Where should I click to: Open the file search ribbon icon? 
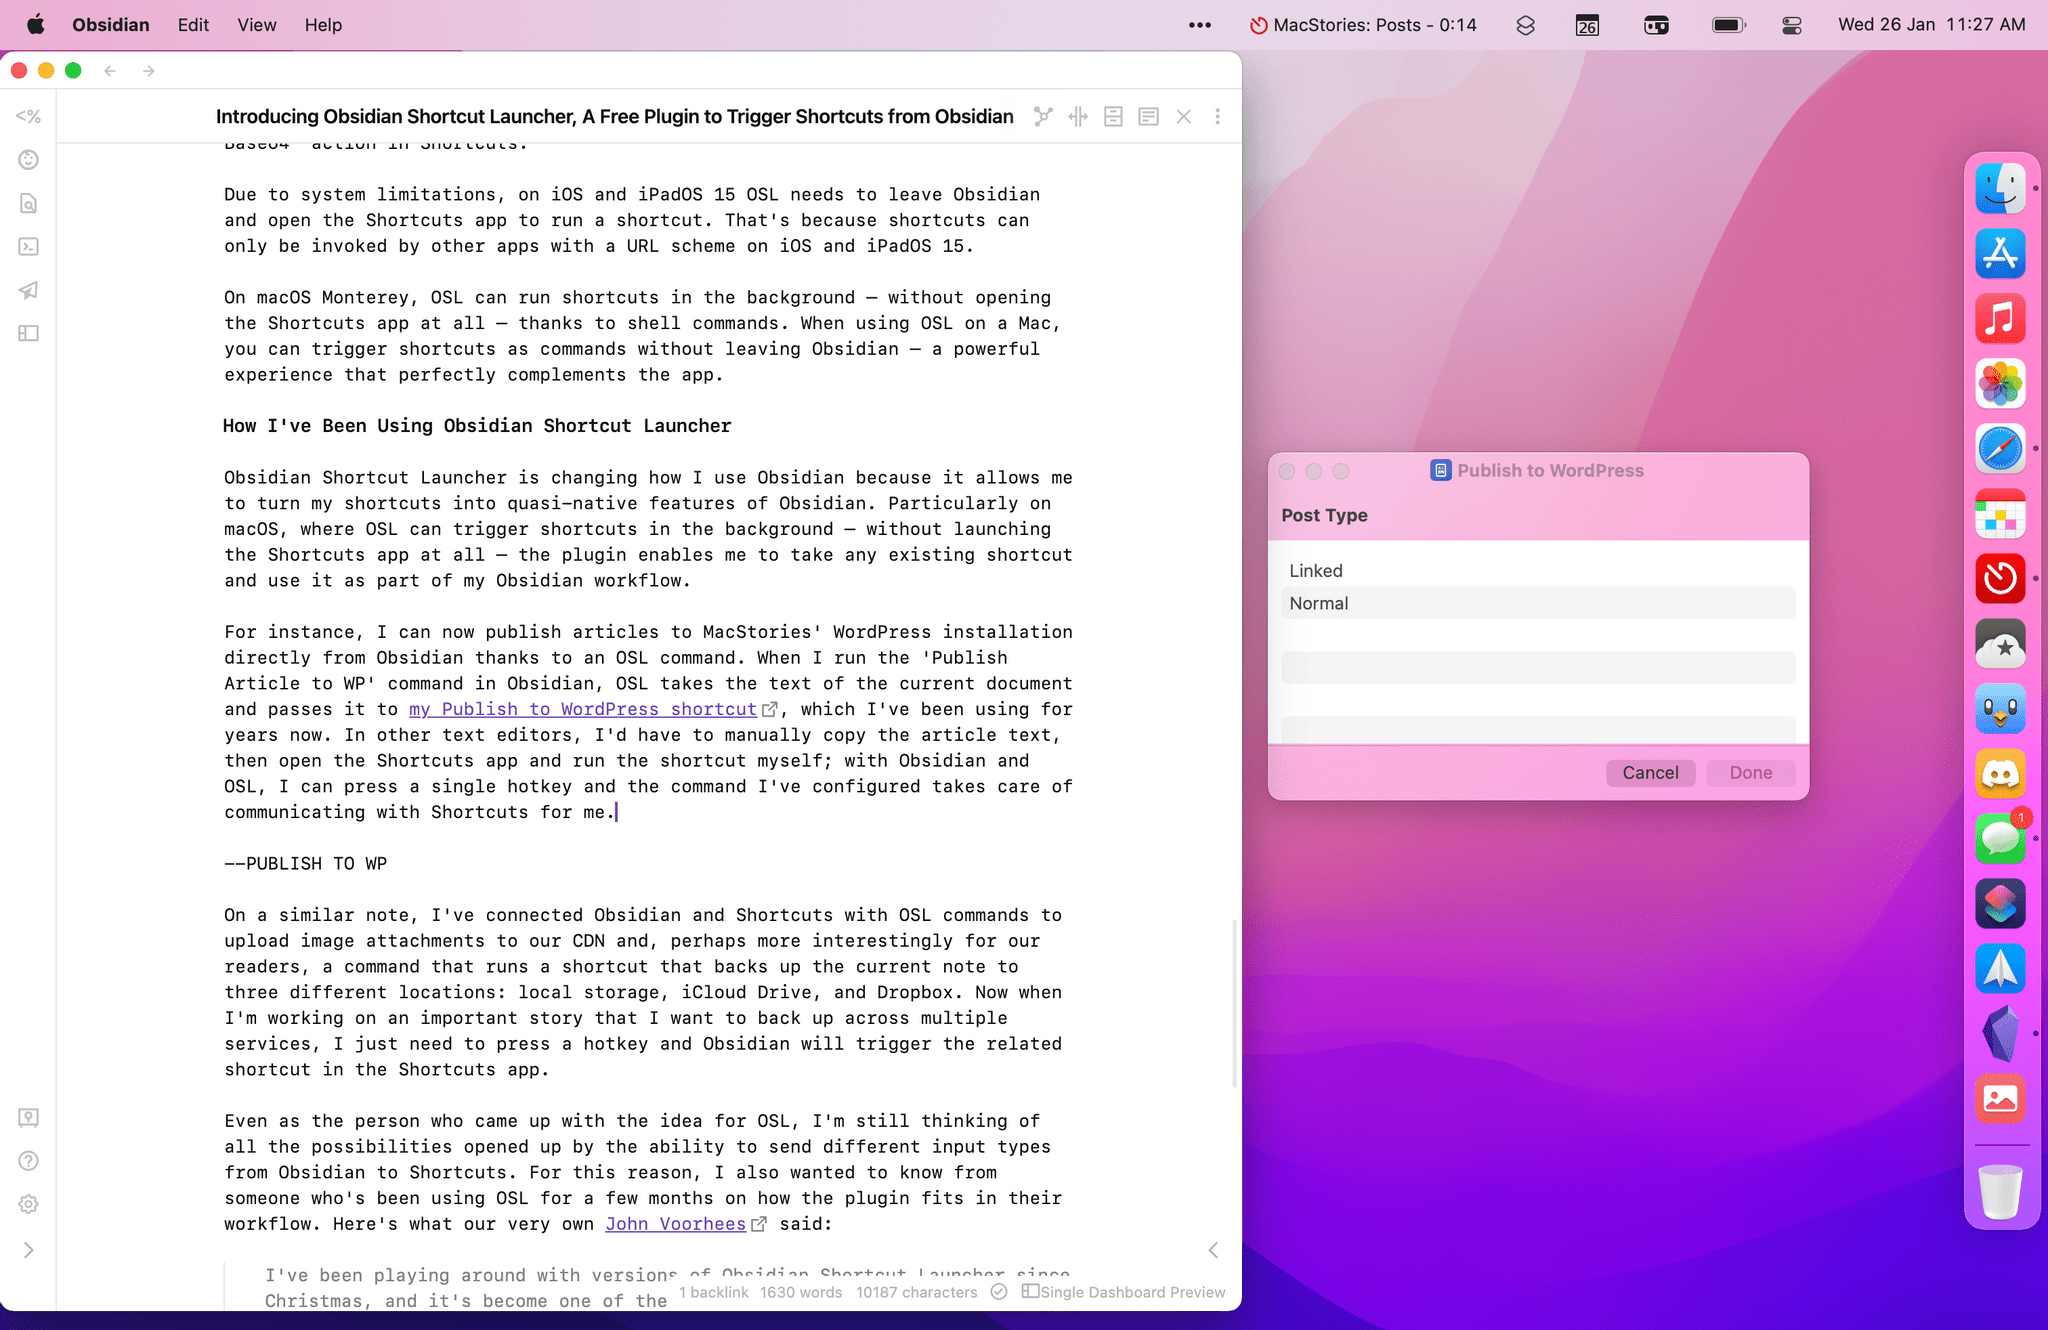(28, 203)
